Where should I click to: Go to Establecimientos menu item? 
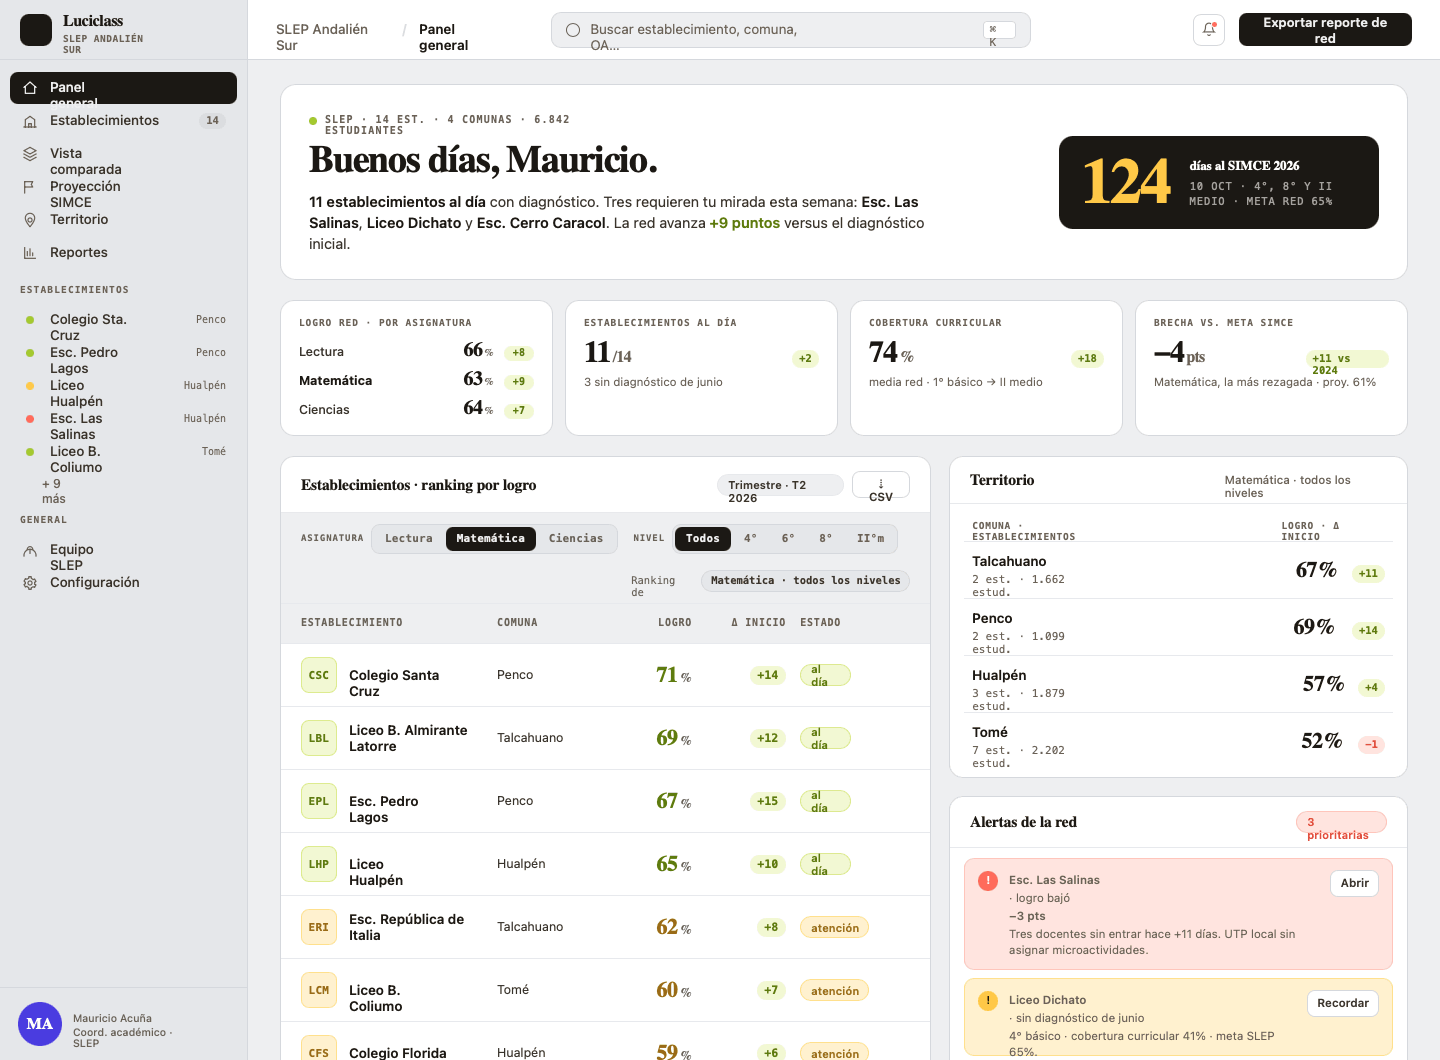(123, 121)
